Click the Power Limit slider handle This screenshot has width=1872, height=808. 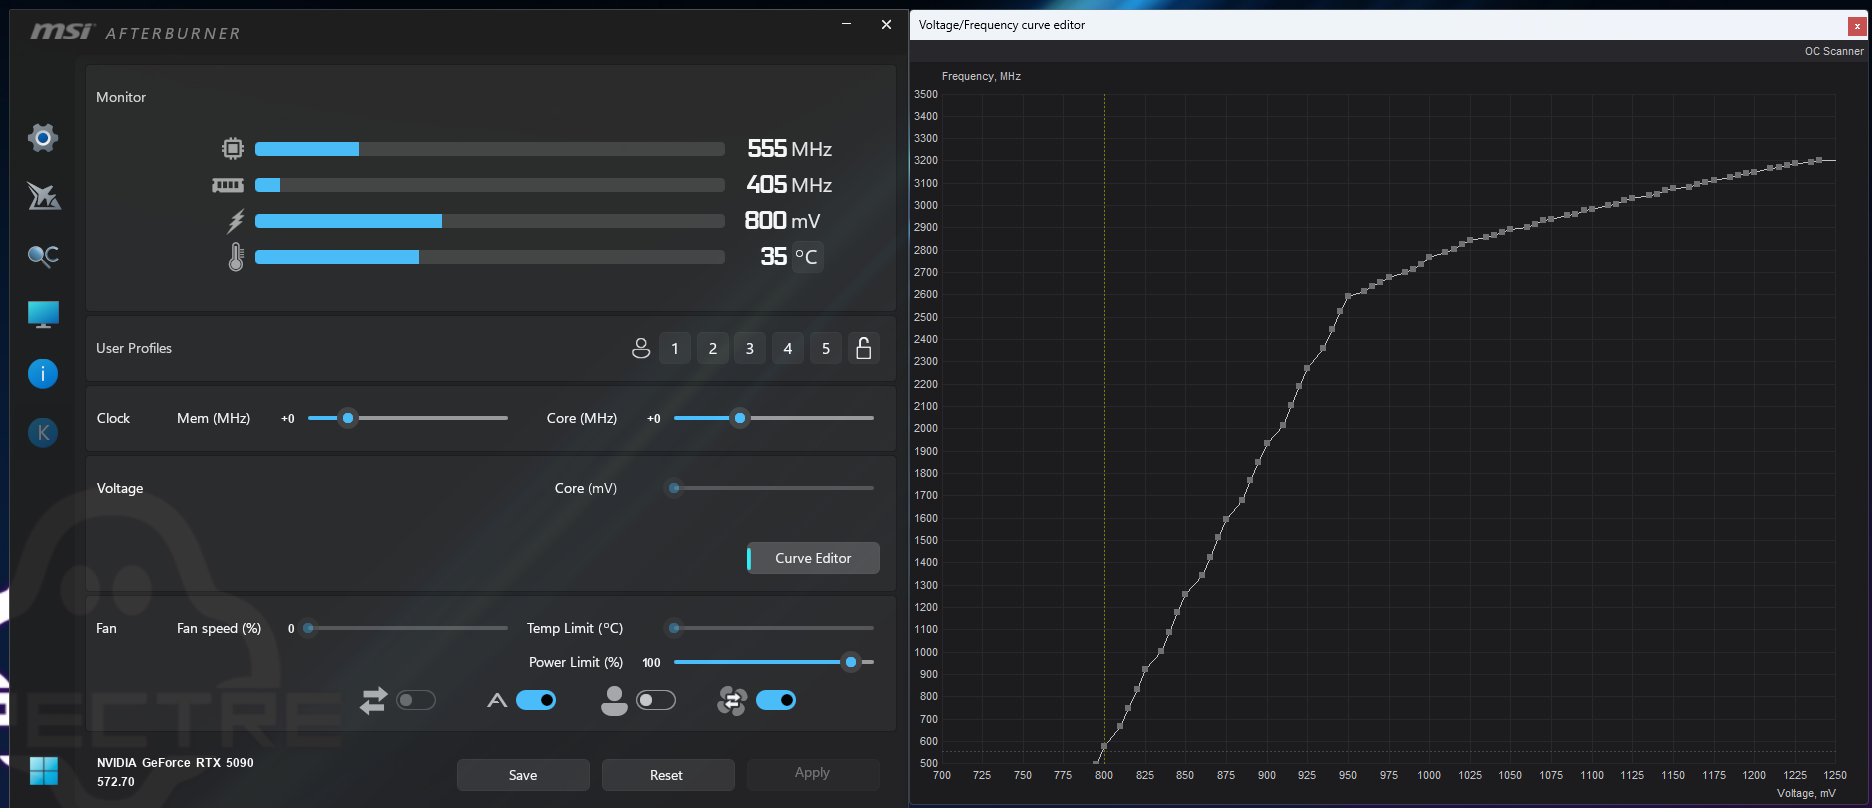(x=851, y=662)
